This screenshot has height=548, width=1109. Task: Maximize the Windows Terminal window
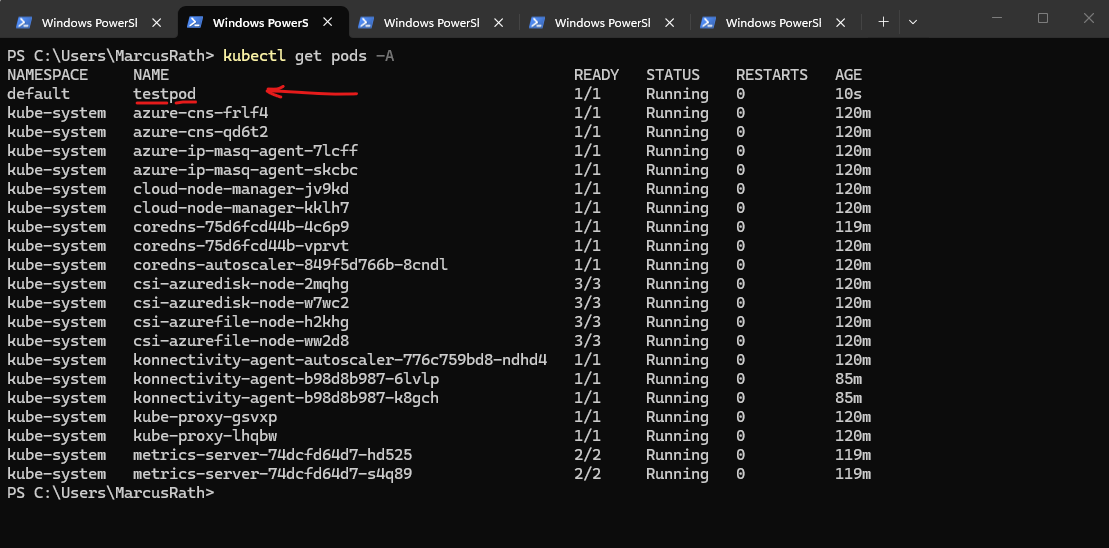pos(1043,18)
